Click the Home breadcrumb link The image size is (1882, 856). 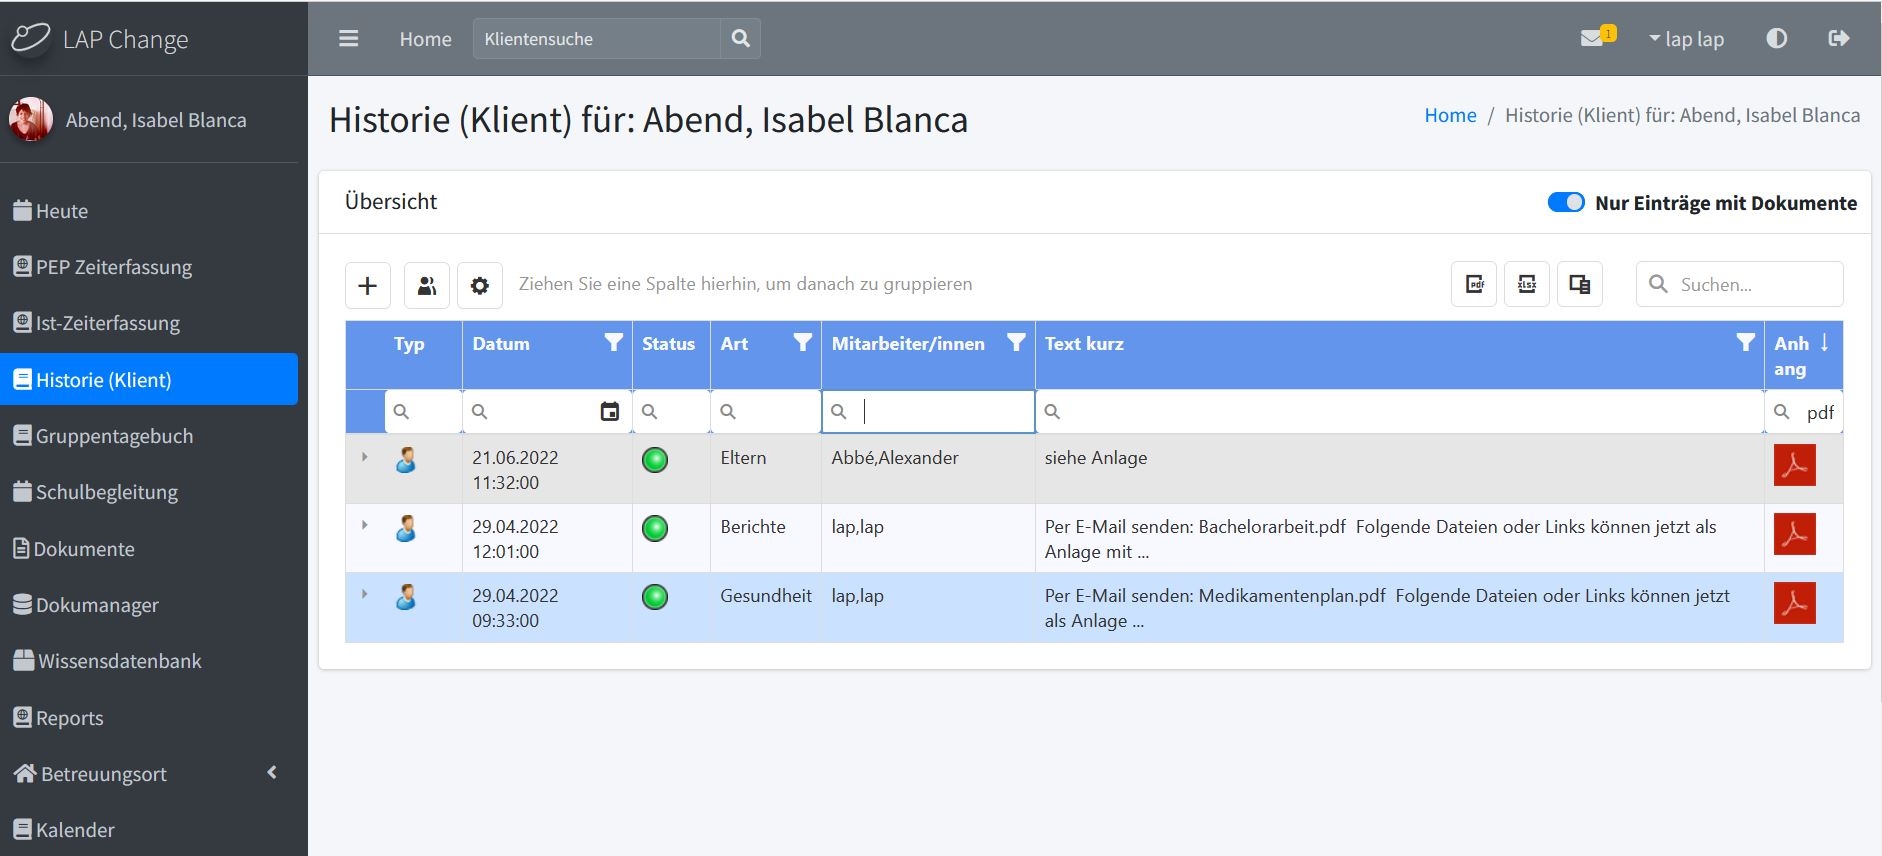tap(1450, 115)
